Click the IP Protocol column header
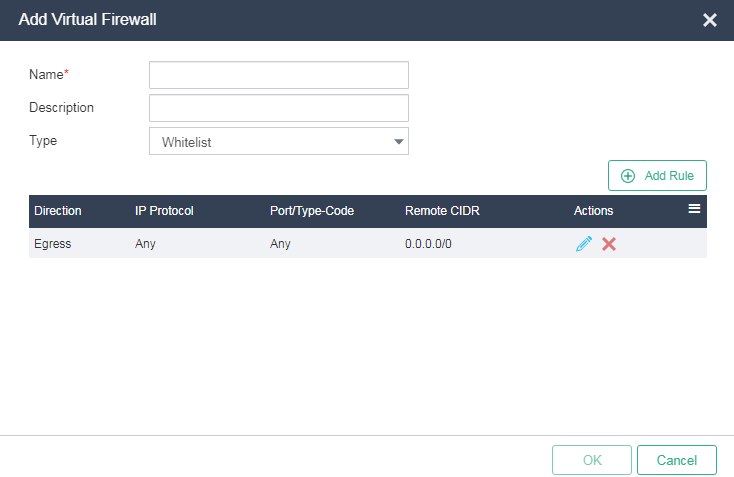The image size is (734, 477). pos(164,211)
